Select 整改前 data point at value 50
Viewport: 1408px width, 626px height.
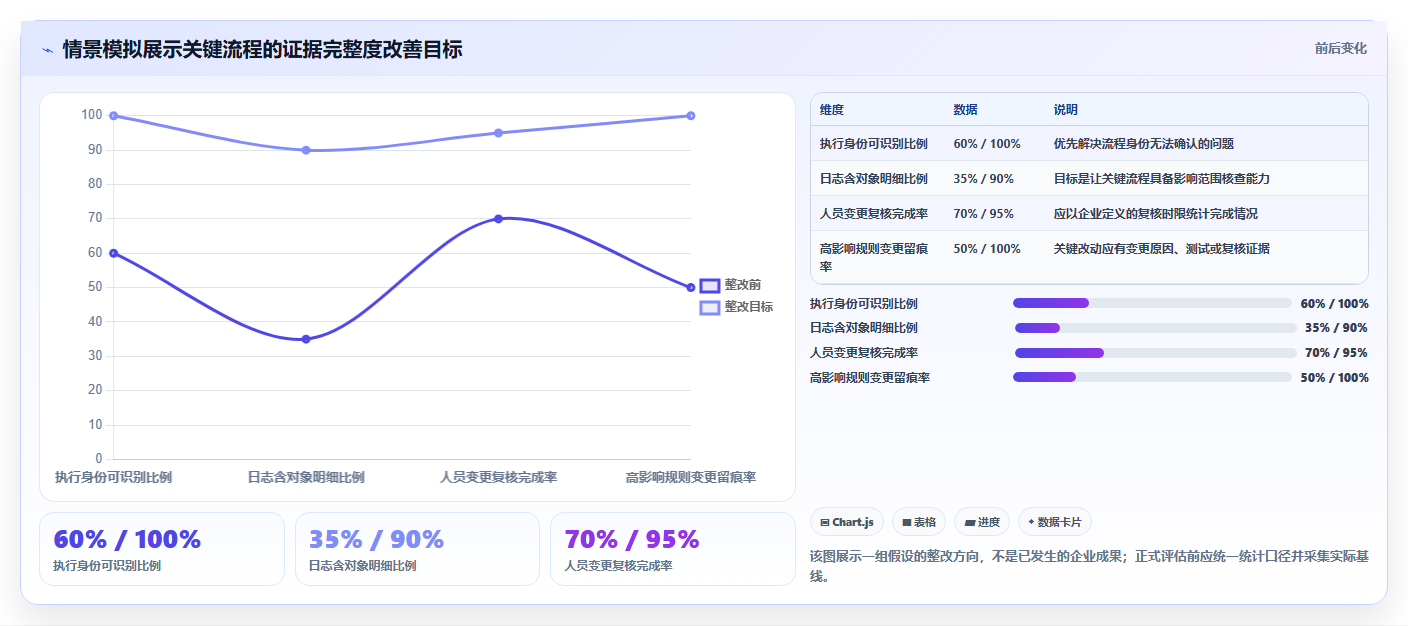click(x=691, y=288)
